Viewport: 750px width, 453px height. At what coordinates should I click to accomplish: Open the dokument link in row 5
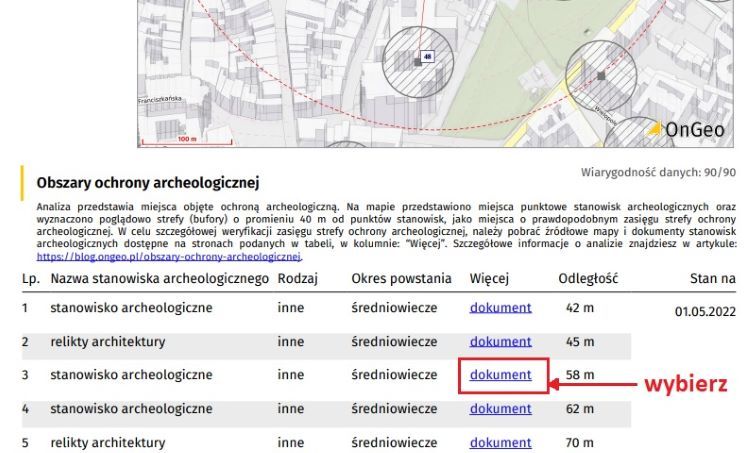[x=500, y=443]
